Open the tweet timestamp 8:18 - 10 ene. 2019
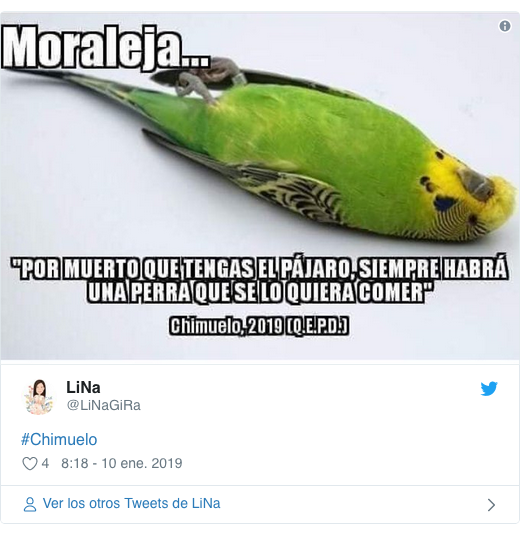The width and height of the screenshot is (528, 536). point(122,464)
